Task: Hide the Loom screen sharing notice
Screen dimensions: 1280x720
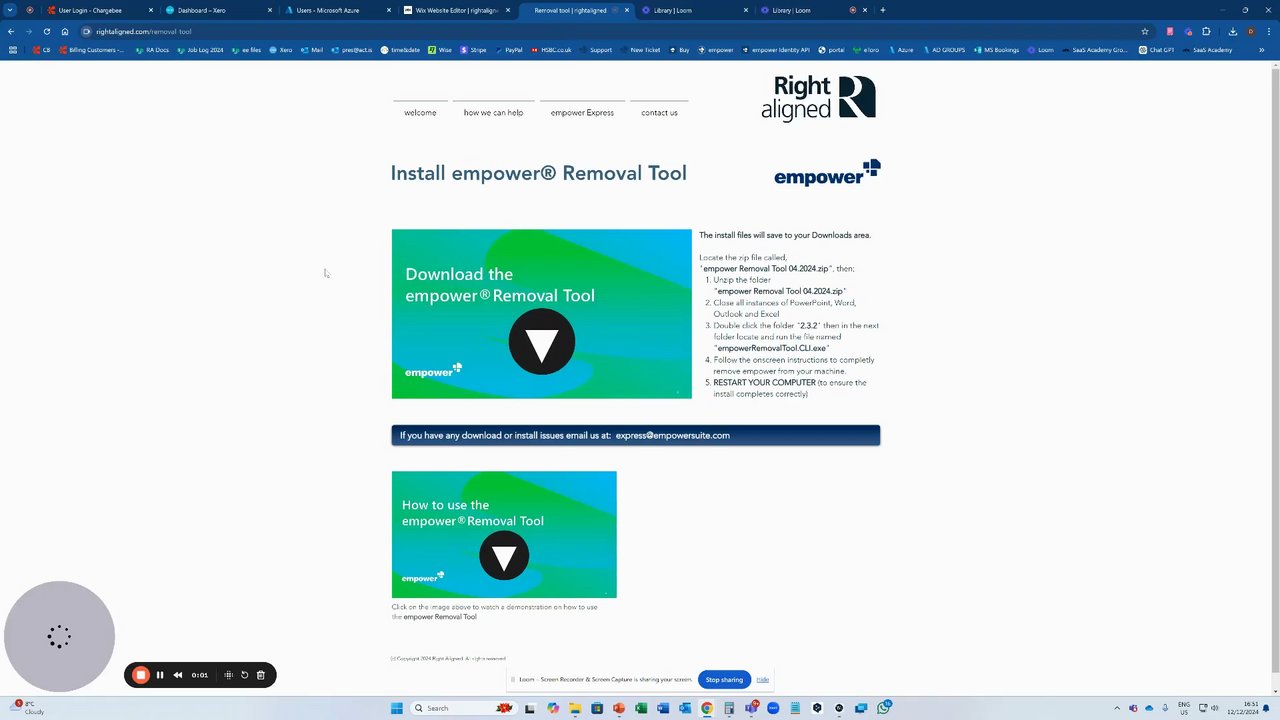Action: (x=763, y=680)
